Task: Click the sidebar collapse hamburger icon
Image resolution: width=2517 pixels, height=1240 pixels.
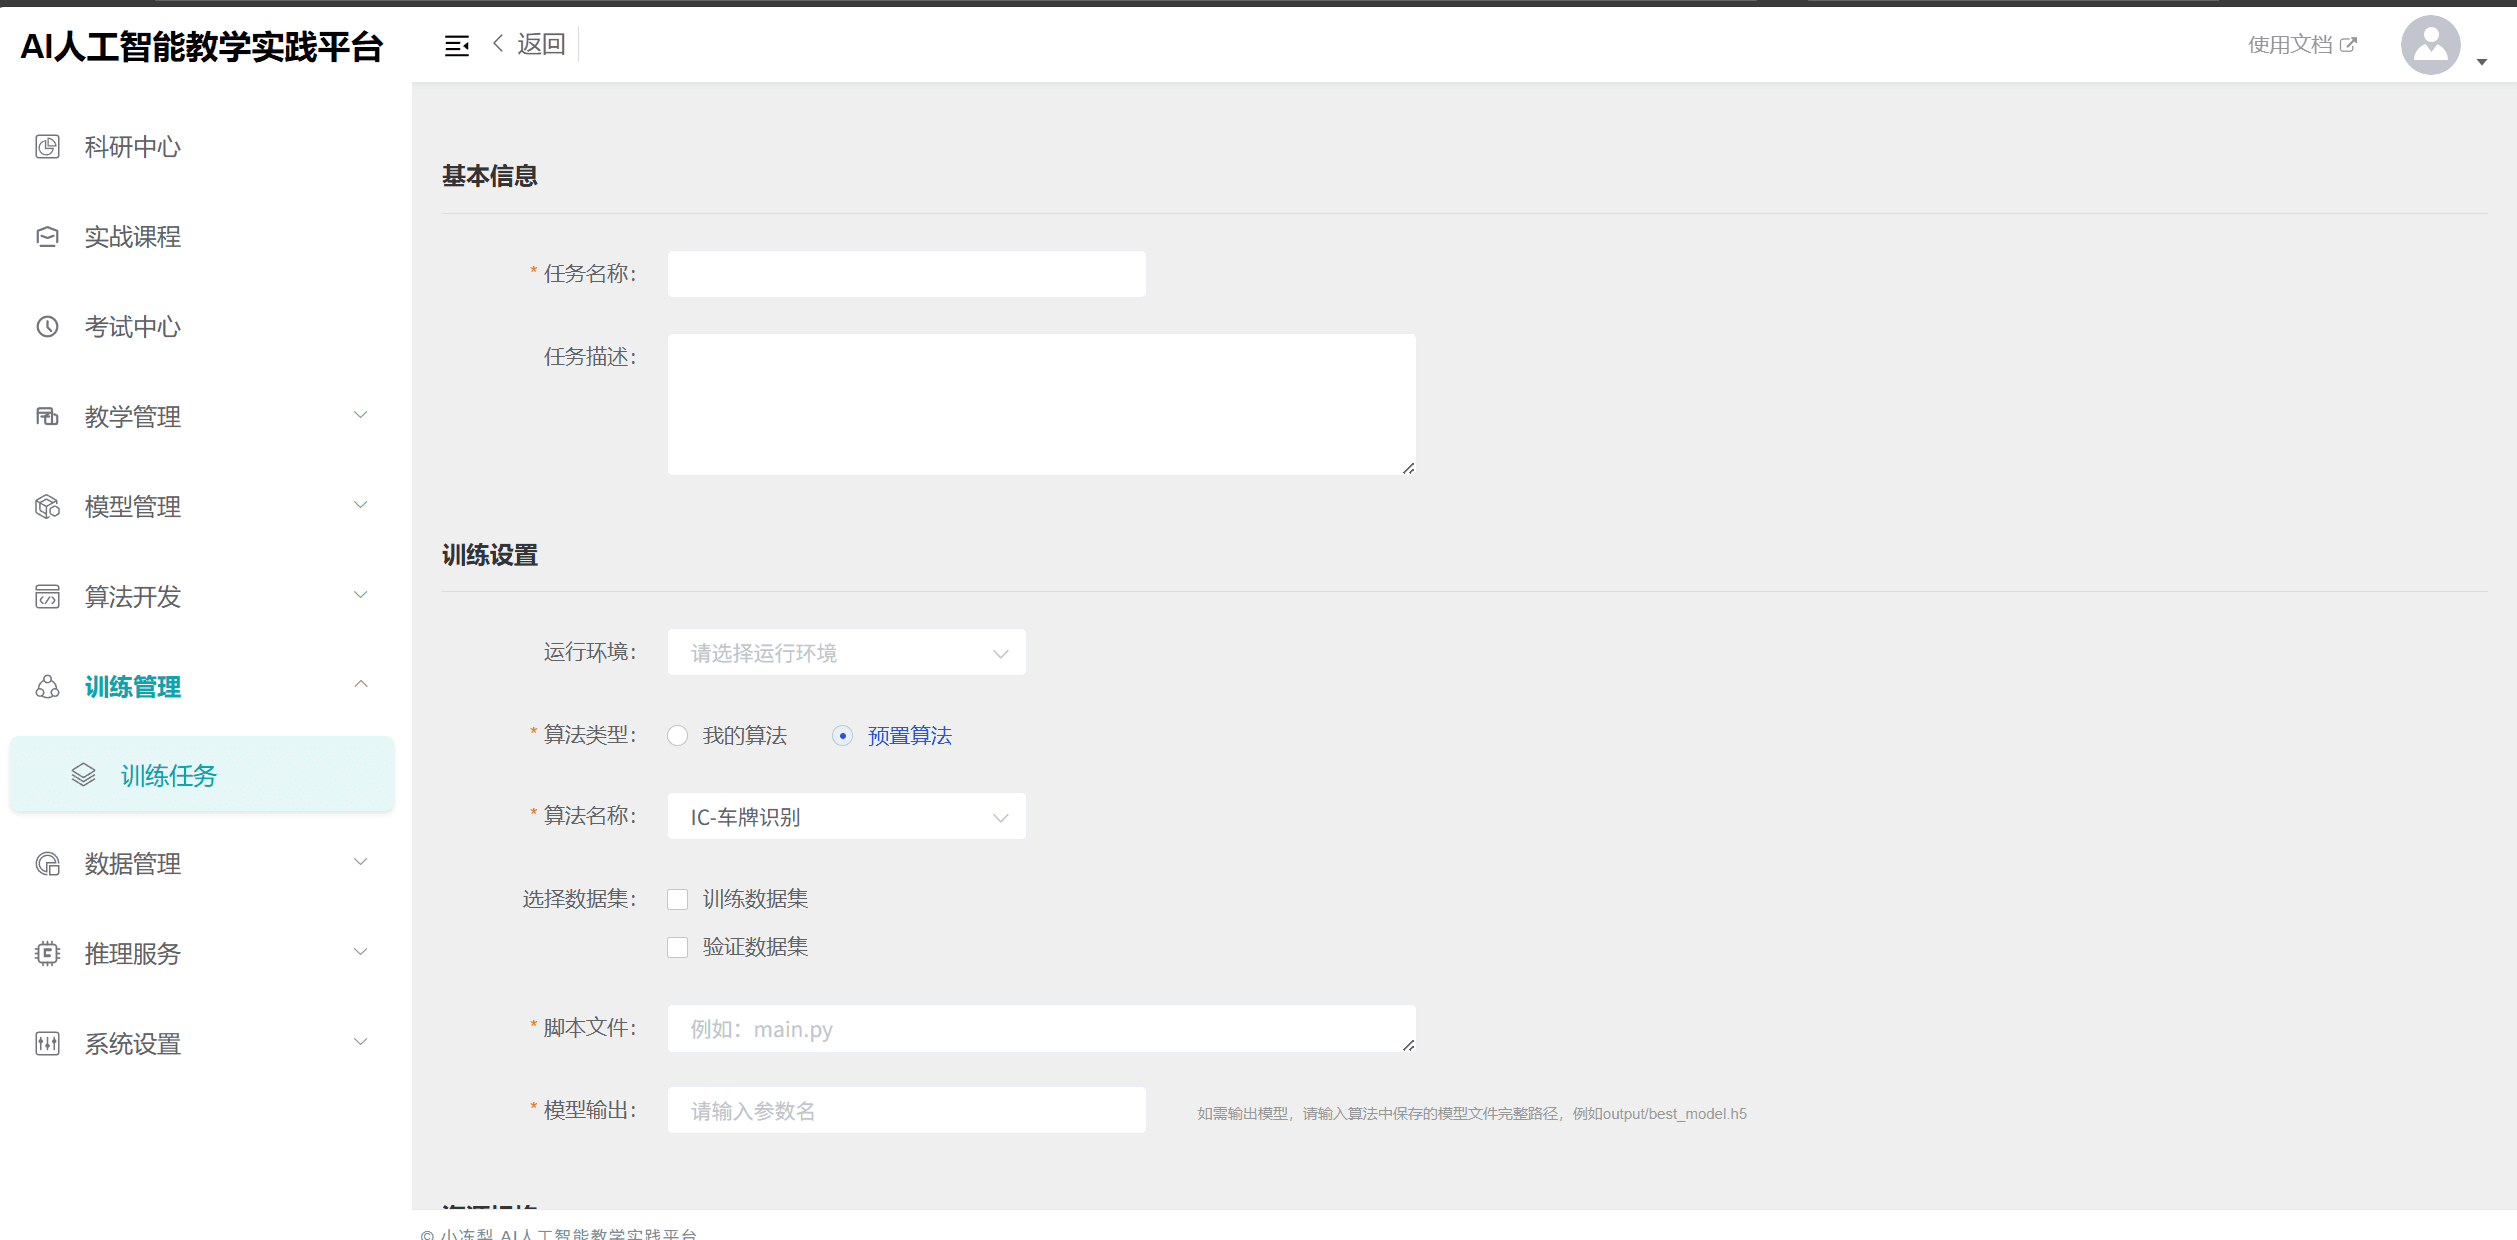Action: coord(456,46)
